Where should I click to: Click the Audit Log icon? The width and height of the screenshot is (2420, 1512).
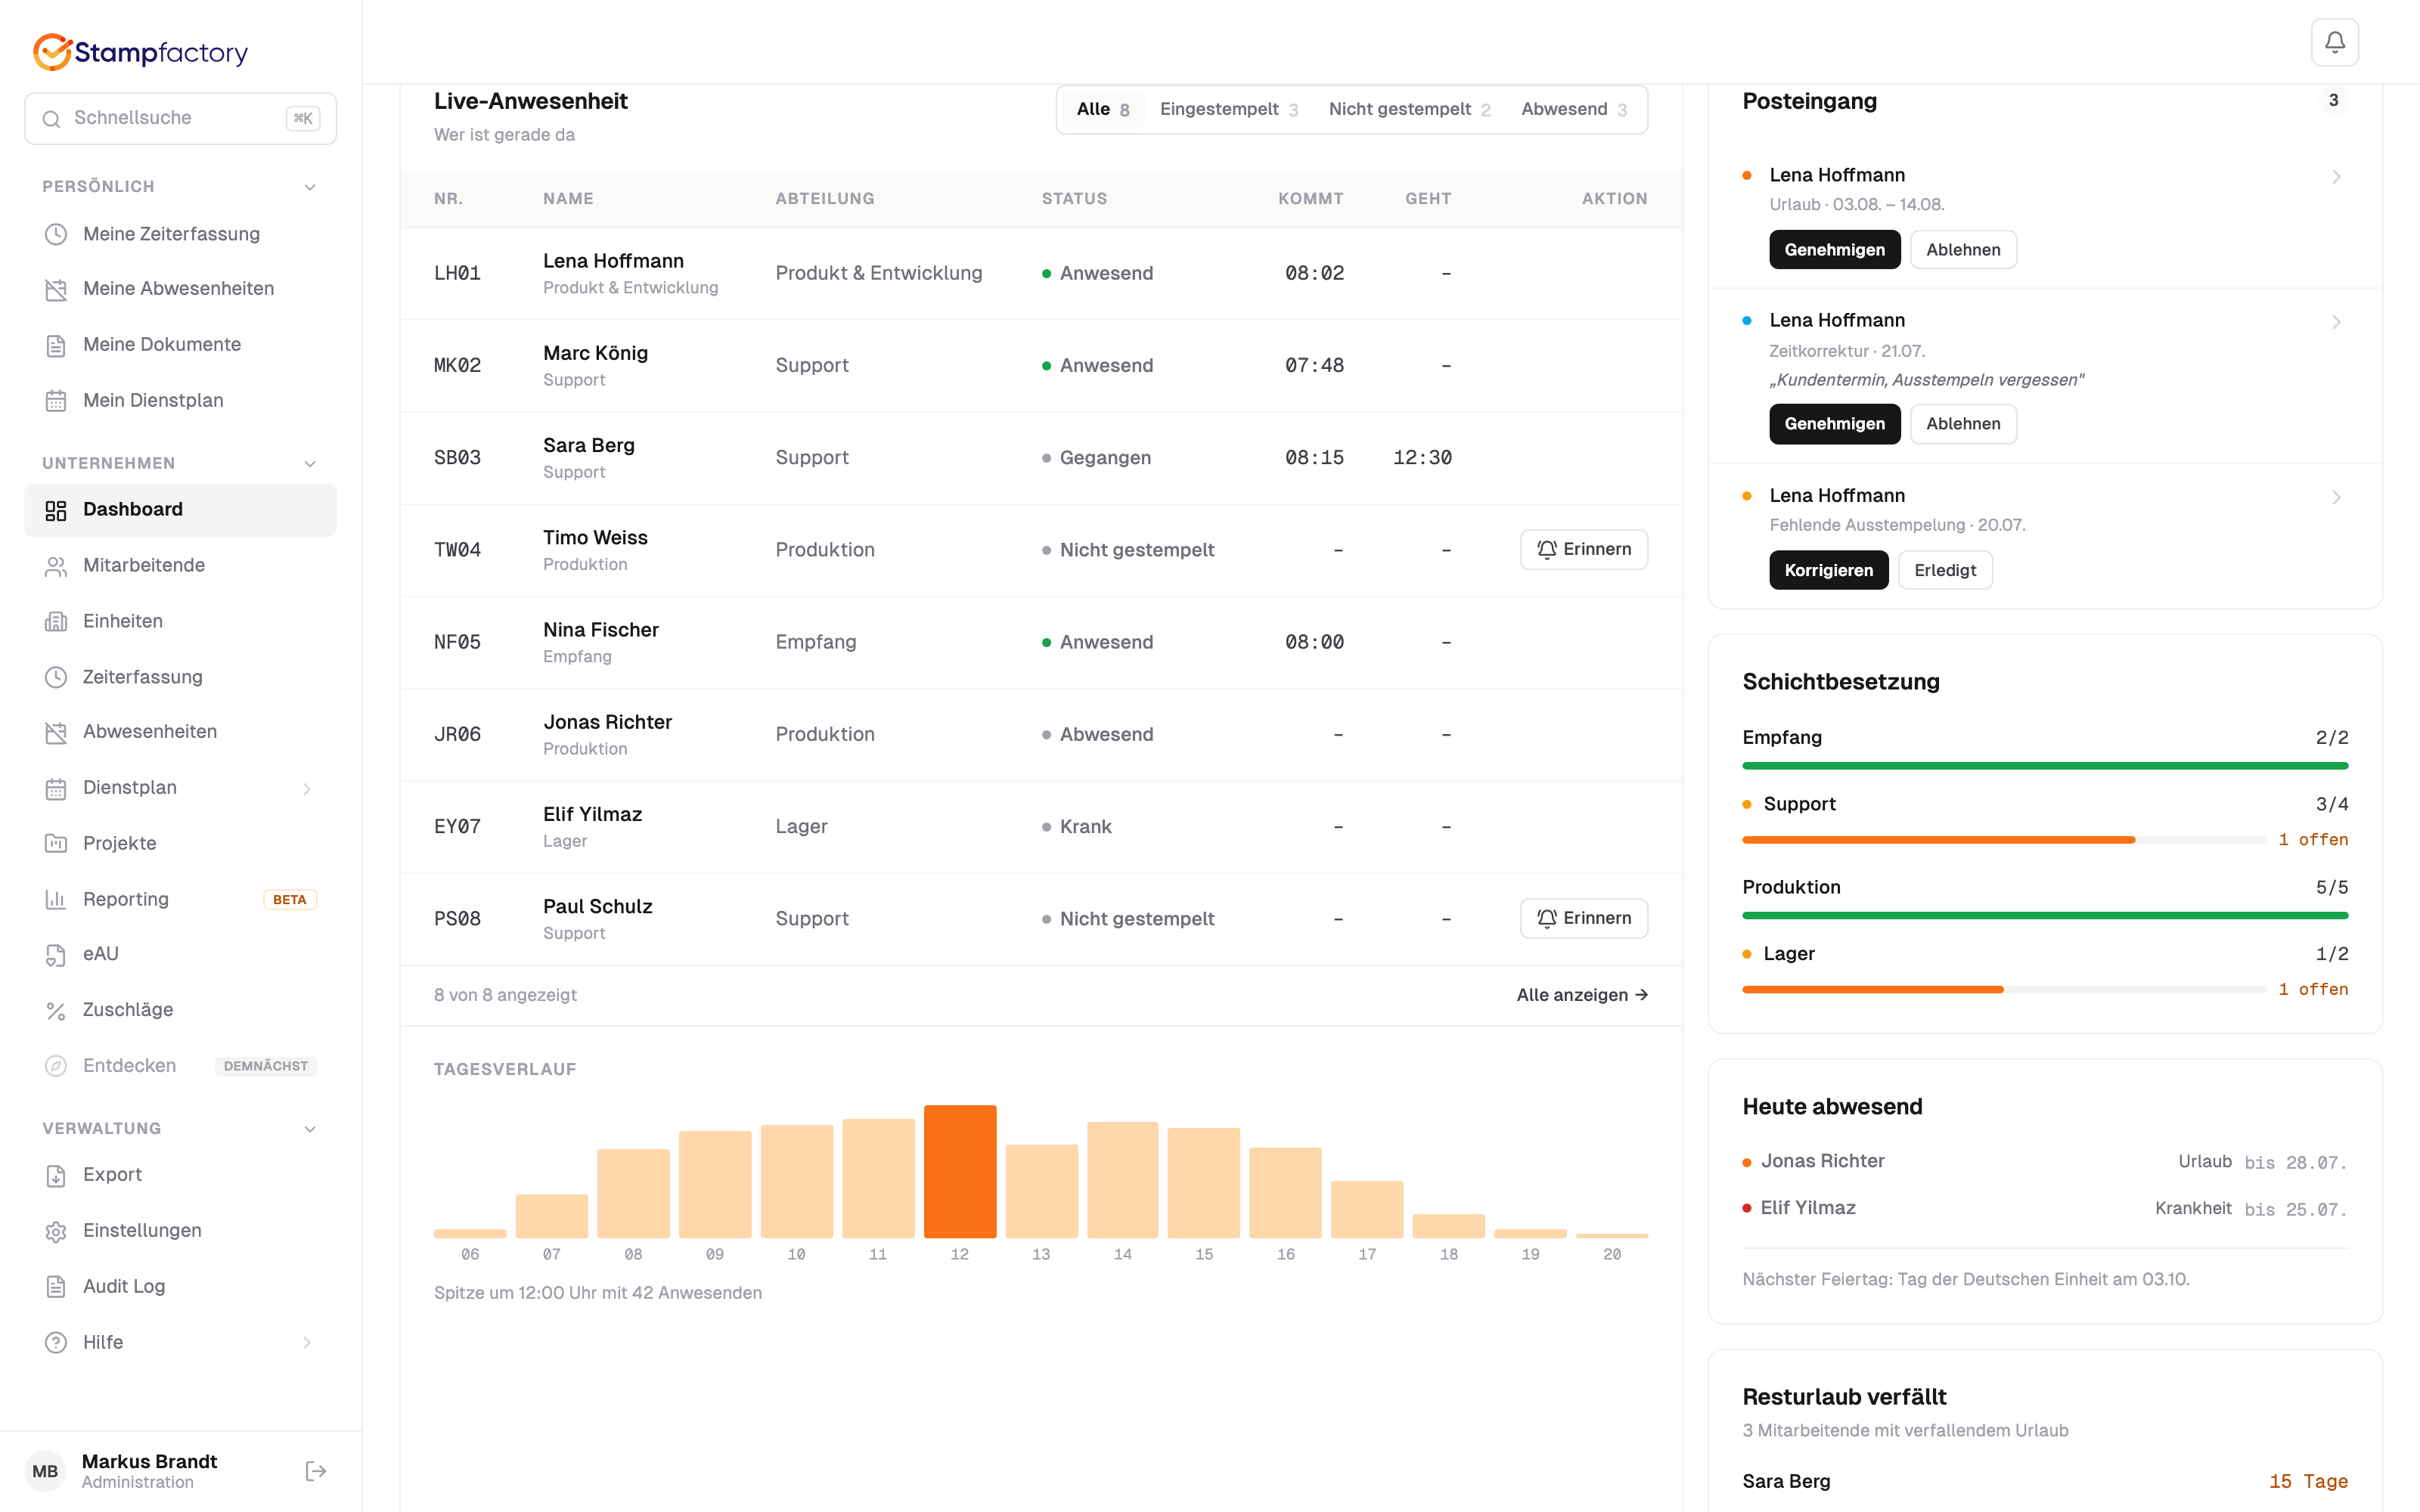click(56, 1286)
